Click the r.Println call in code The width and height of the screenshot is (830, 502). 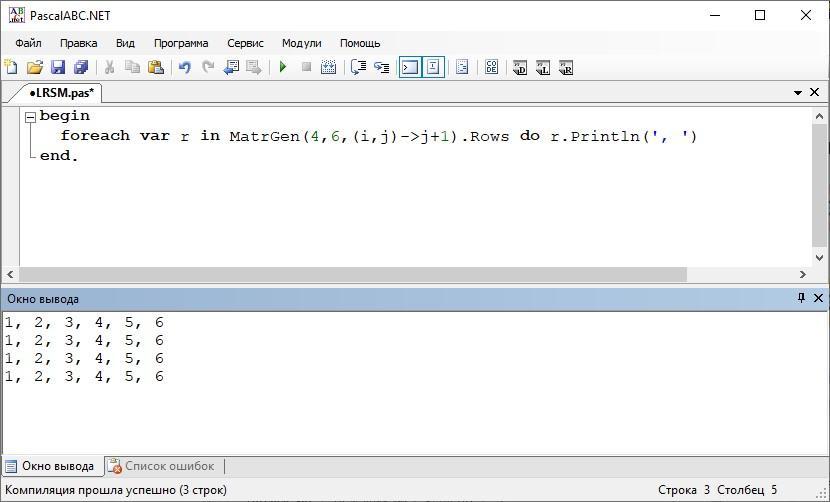(595, 137)
